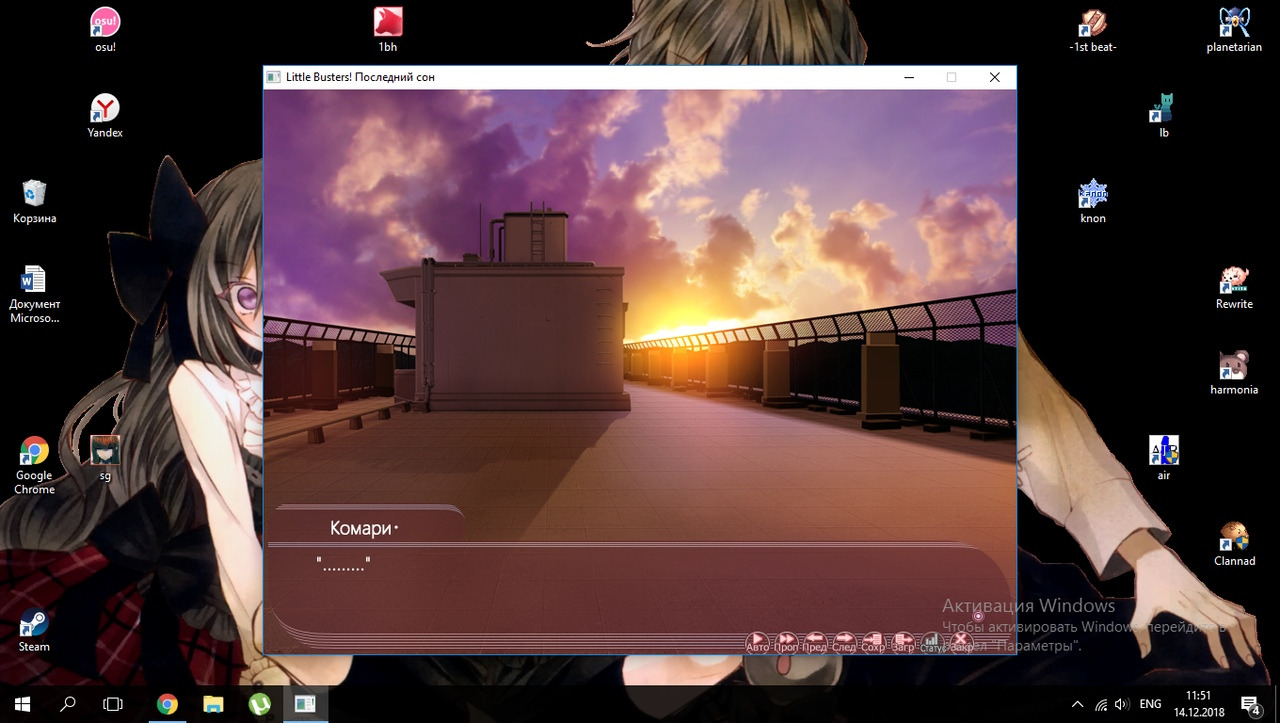Open the Загр load menu
1280x723 pixels.
tap(903, 640)
